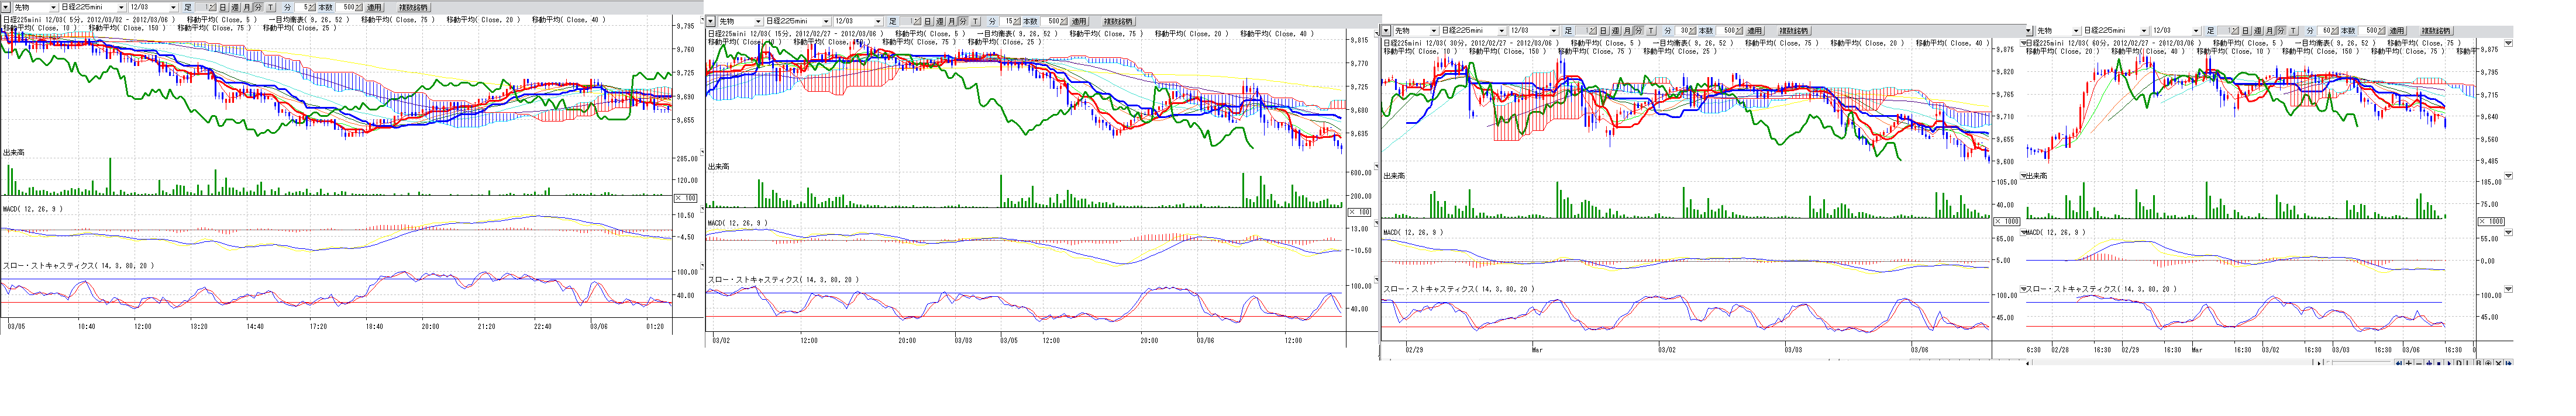Select the 日 (daily) period button in the 5-minute chart

tap(222, 7)
